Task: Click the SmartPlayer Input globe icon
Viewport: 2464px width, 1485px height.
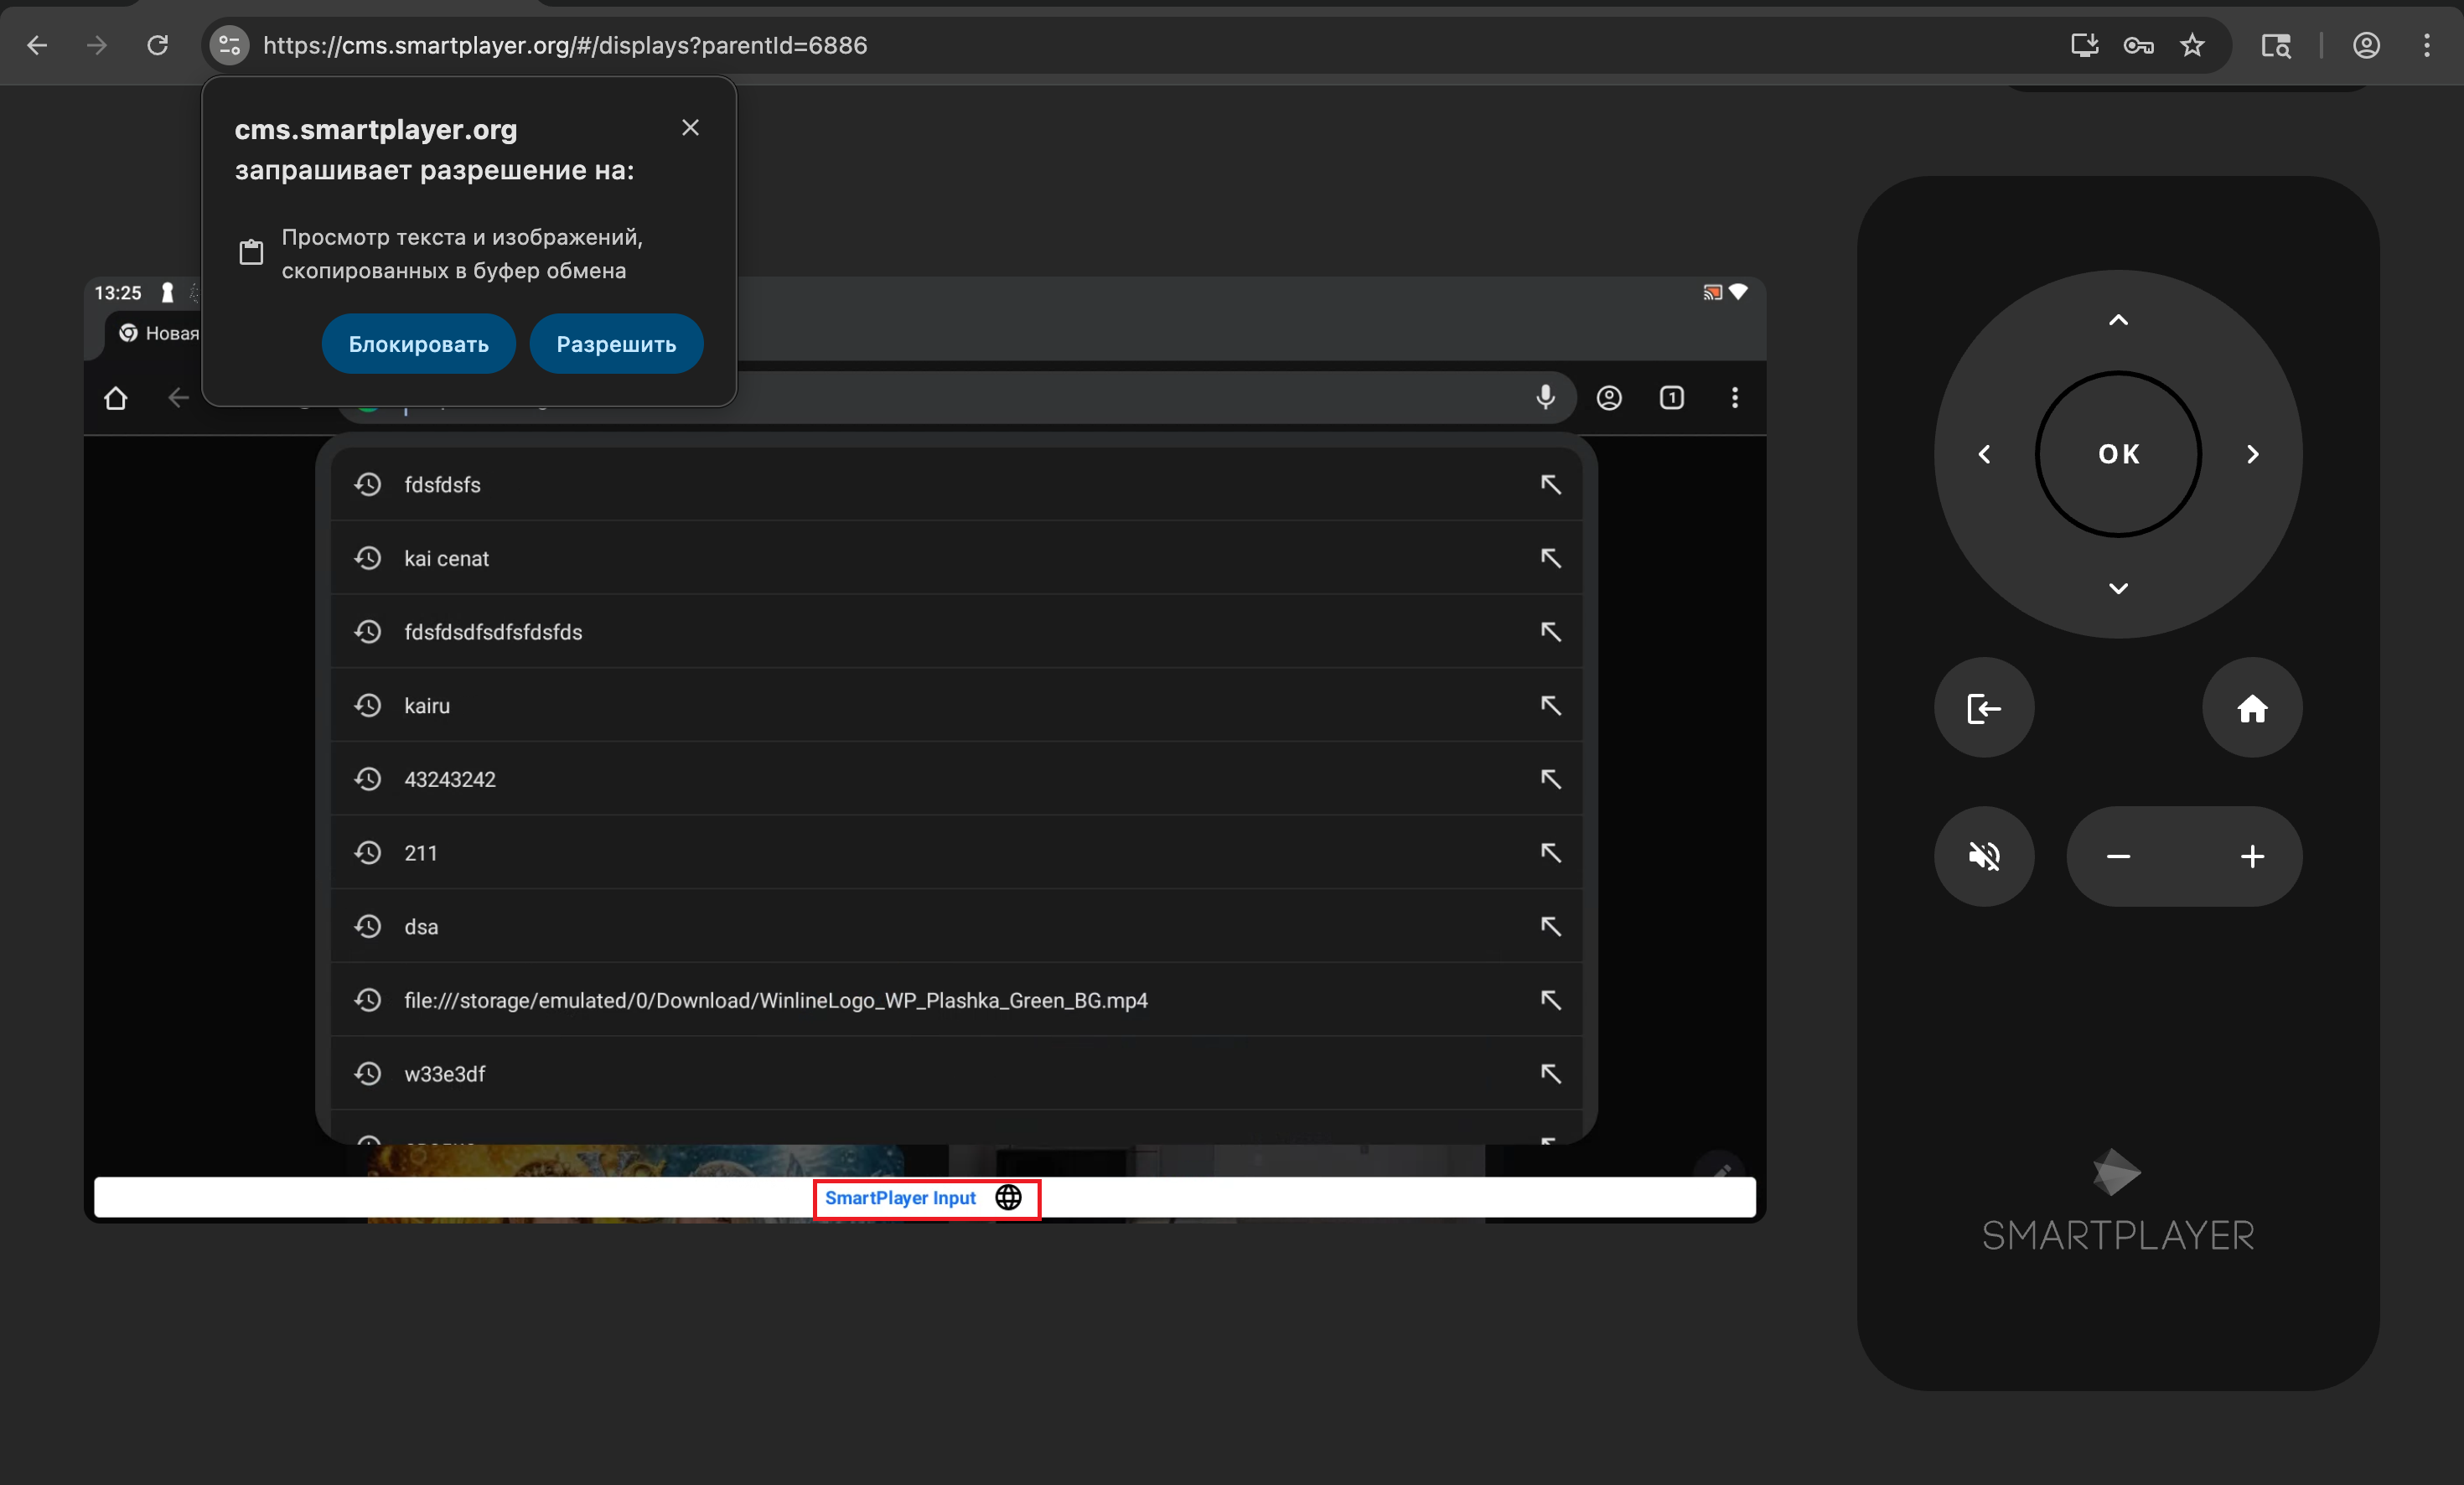Action: [x=1008, y=1197]
